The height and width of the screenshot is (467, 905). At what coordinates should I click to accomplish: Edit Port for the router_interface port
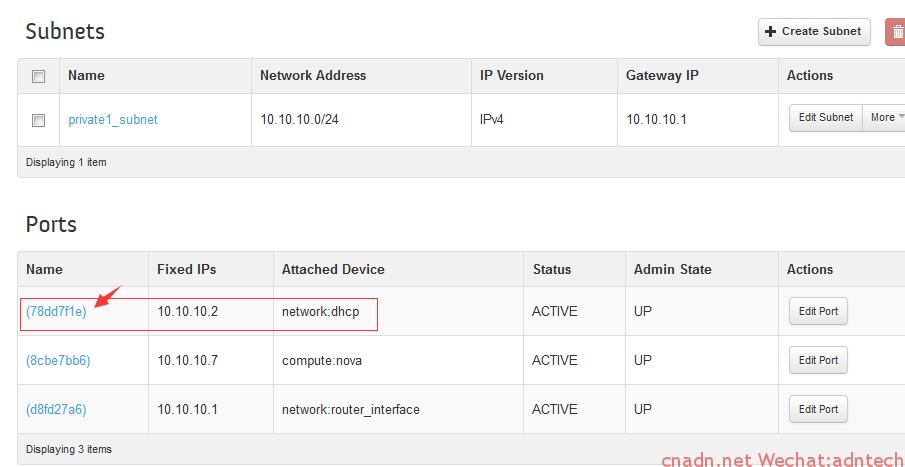tap(818, 409)
